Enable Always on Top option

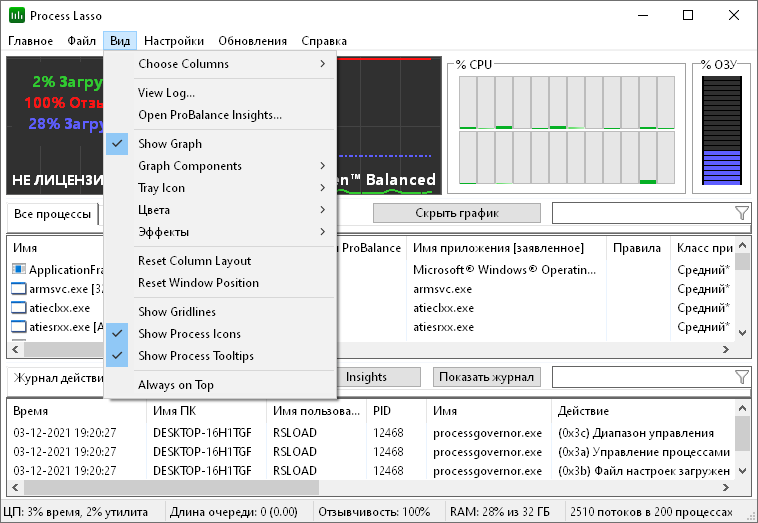coord(220,385)
